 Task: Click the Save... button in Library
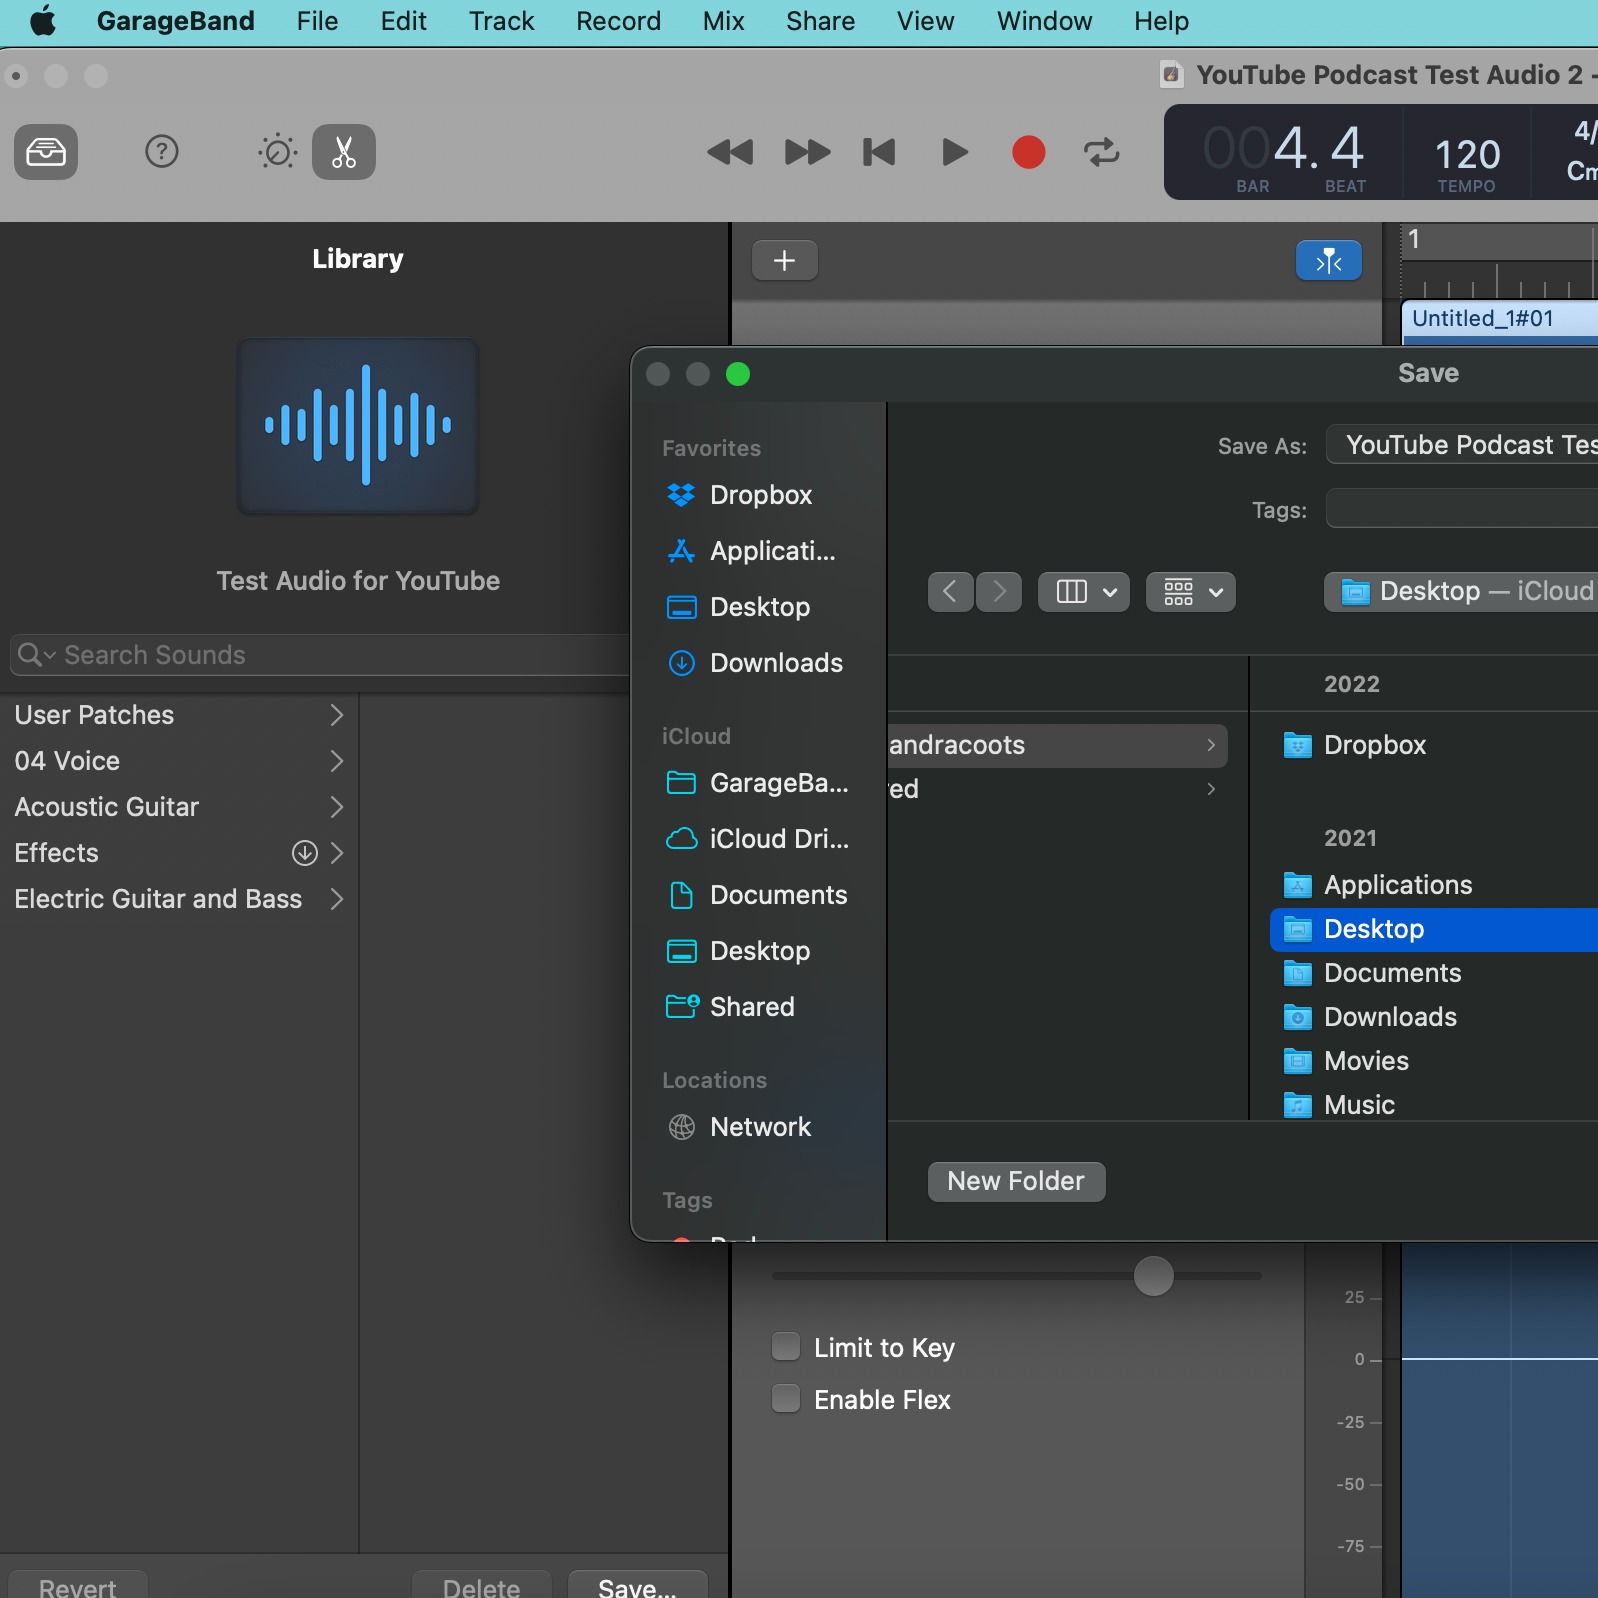click(638, 1586)
